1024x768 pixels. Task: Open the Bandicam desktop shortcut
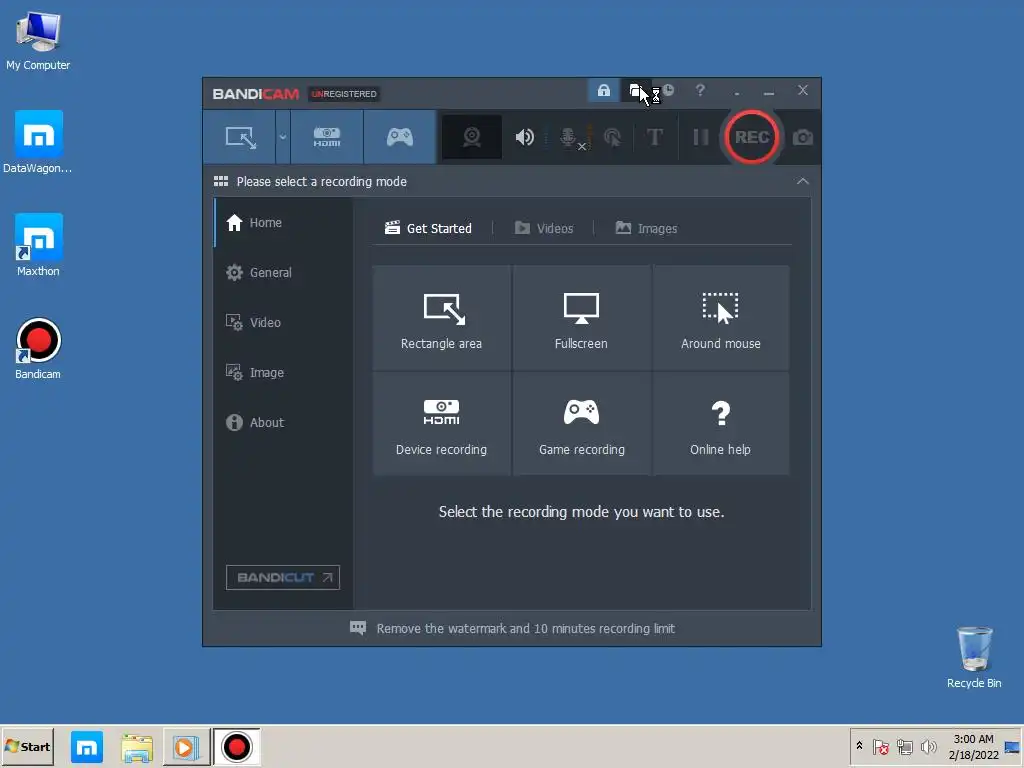point(38,348)
